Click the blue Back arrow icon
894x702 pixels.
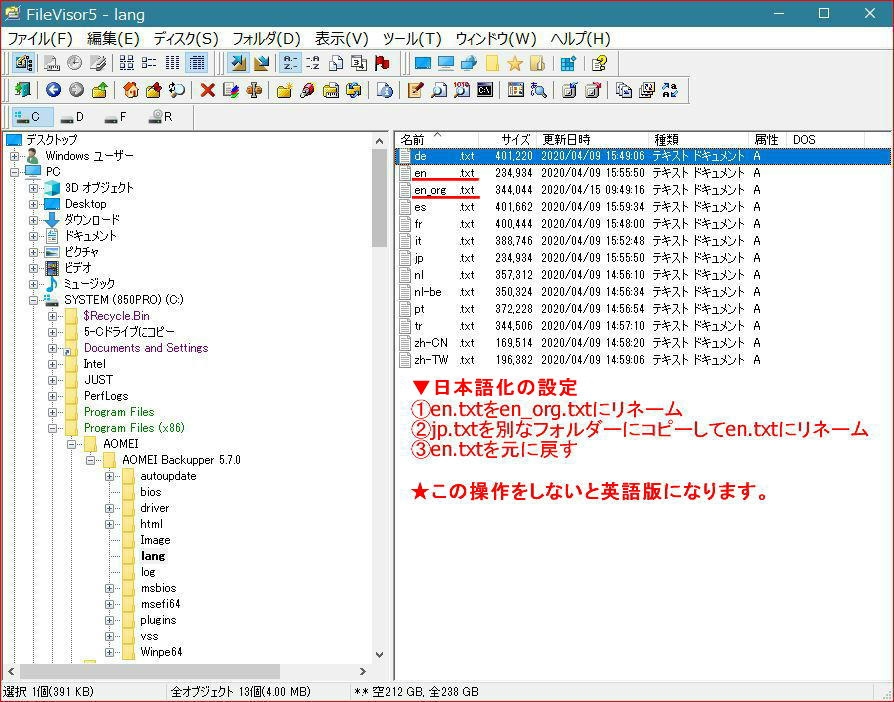(x=53, y=90)
